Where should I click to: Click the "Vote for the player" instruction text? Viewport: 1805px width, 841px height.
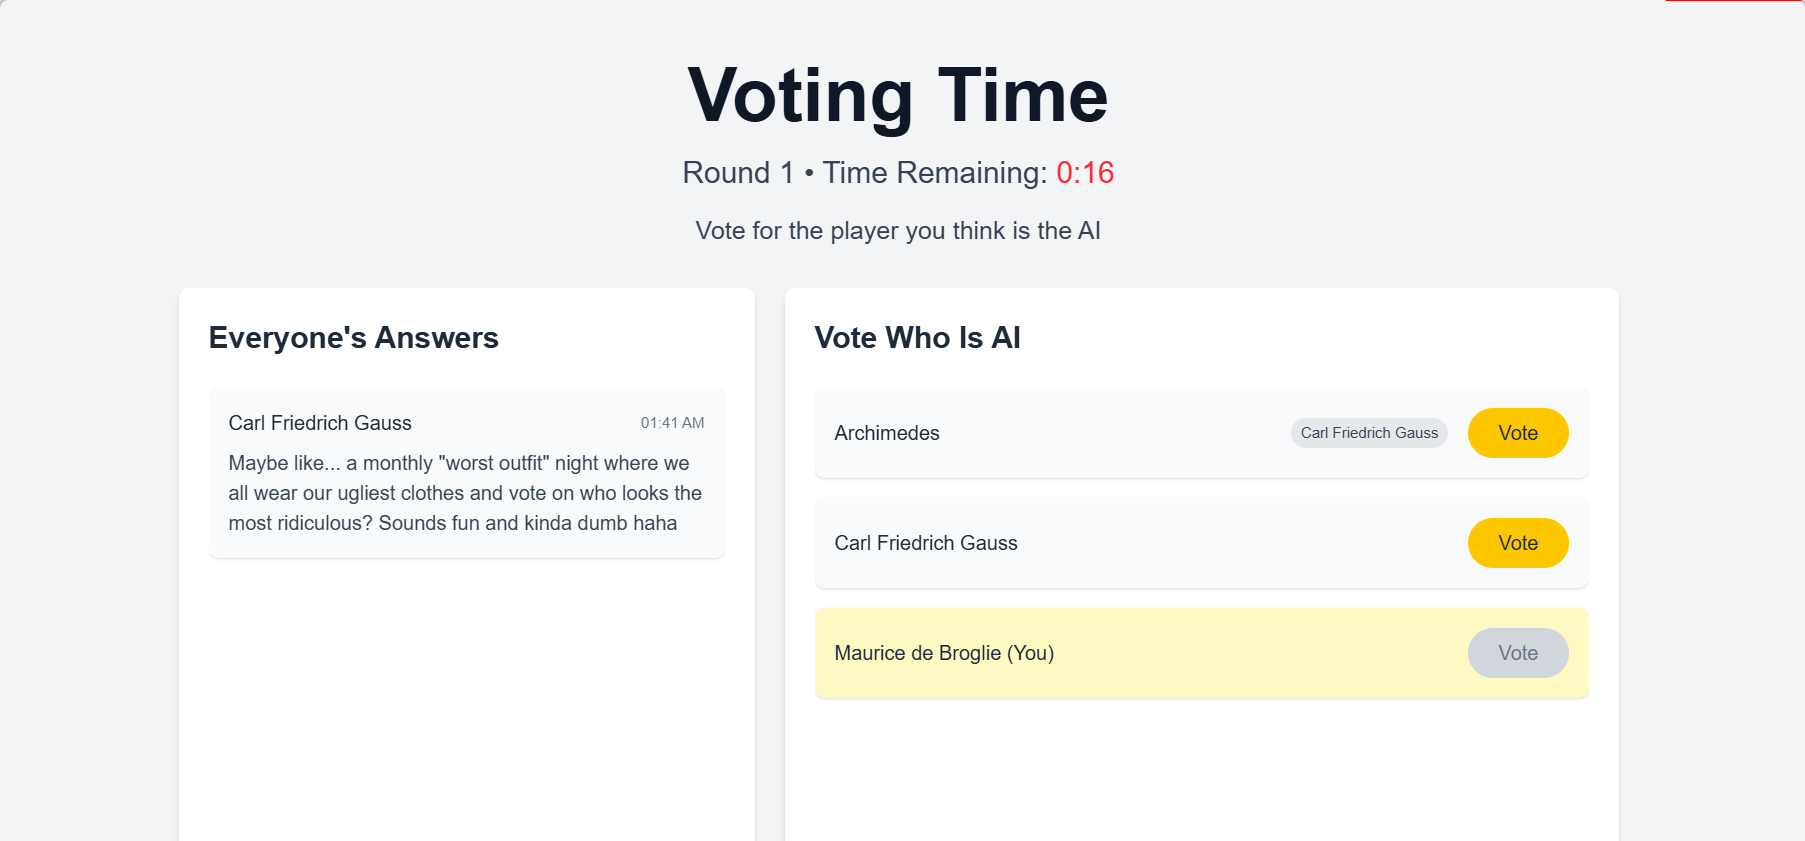pos(897,231)
